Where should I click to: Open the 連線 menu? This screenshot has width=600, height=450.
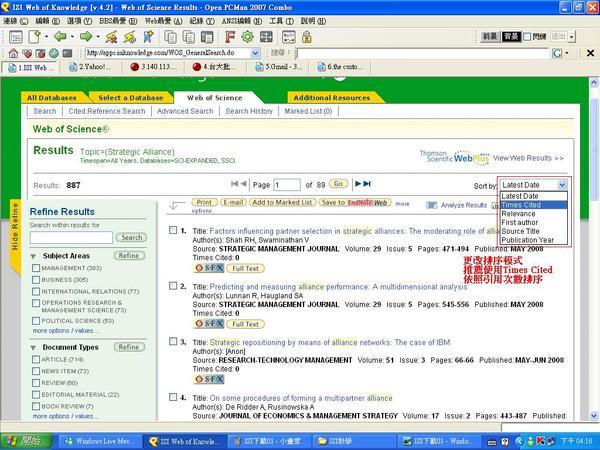(16, 21)
